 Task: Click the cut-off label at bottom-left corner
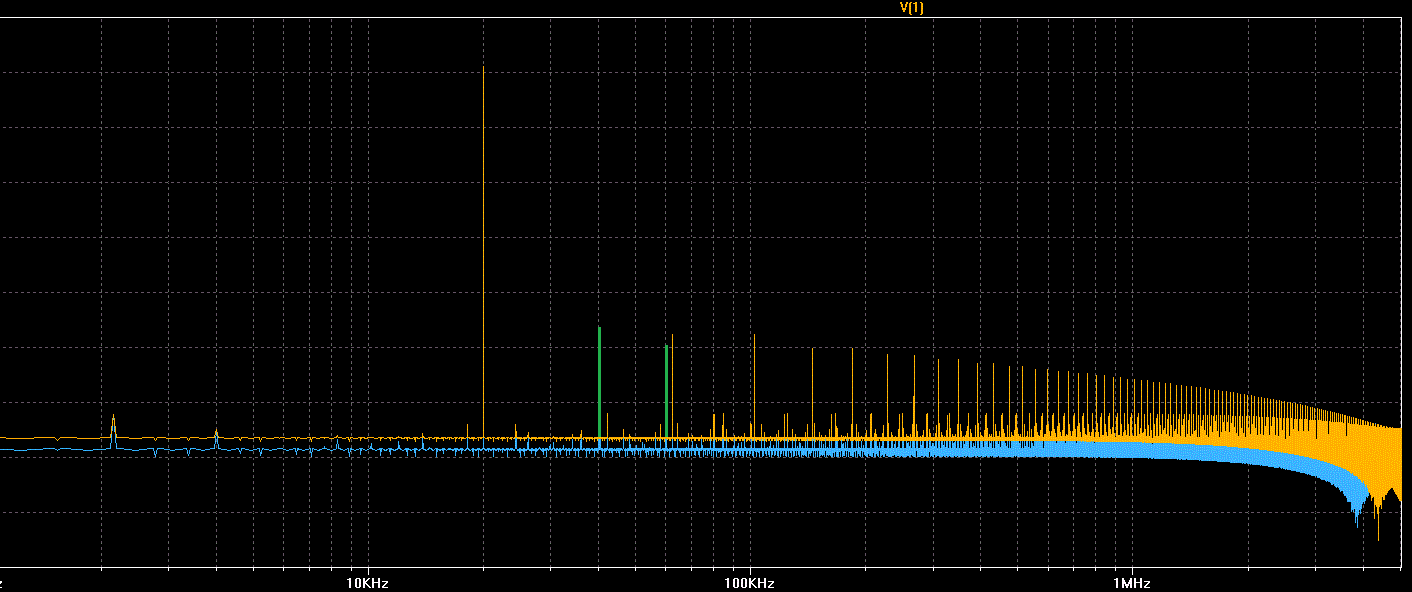tap(3, 583)
